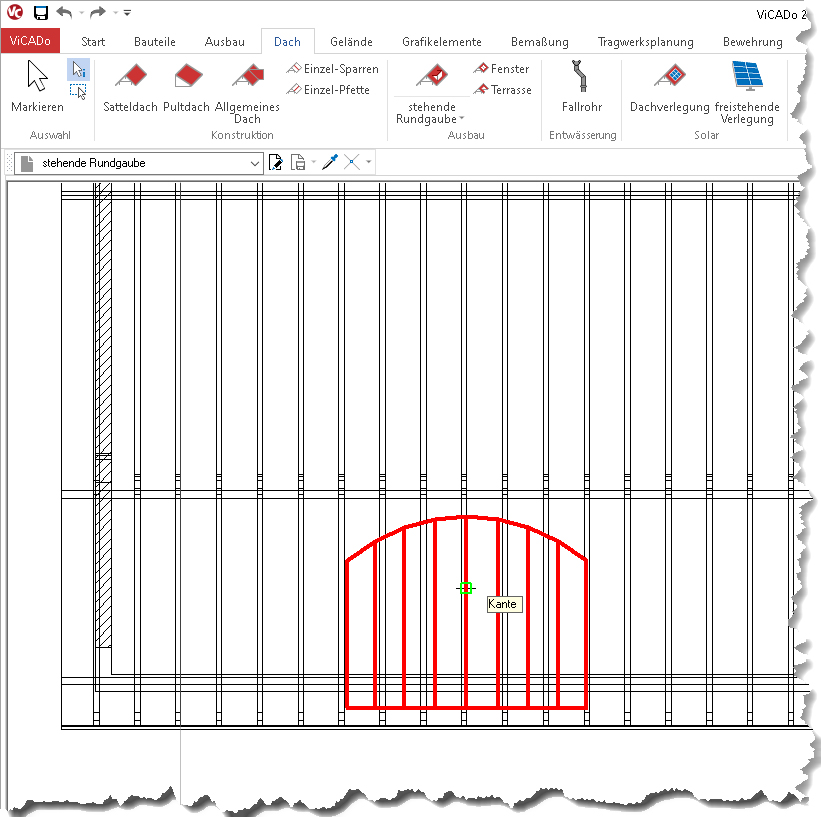Click the crossing lines snap icon

(x=352, y=162)
